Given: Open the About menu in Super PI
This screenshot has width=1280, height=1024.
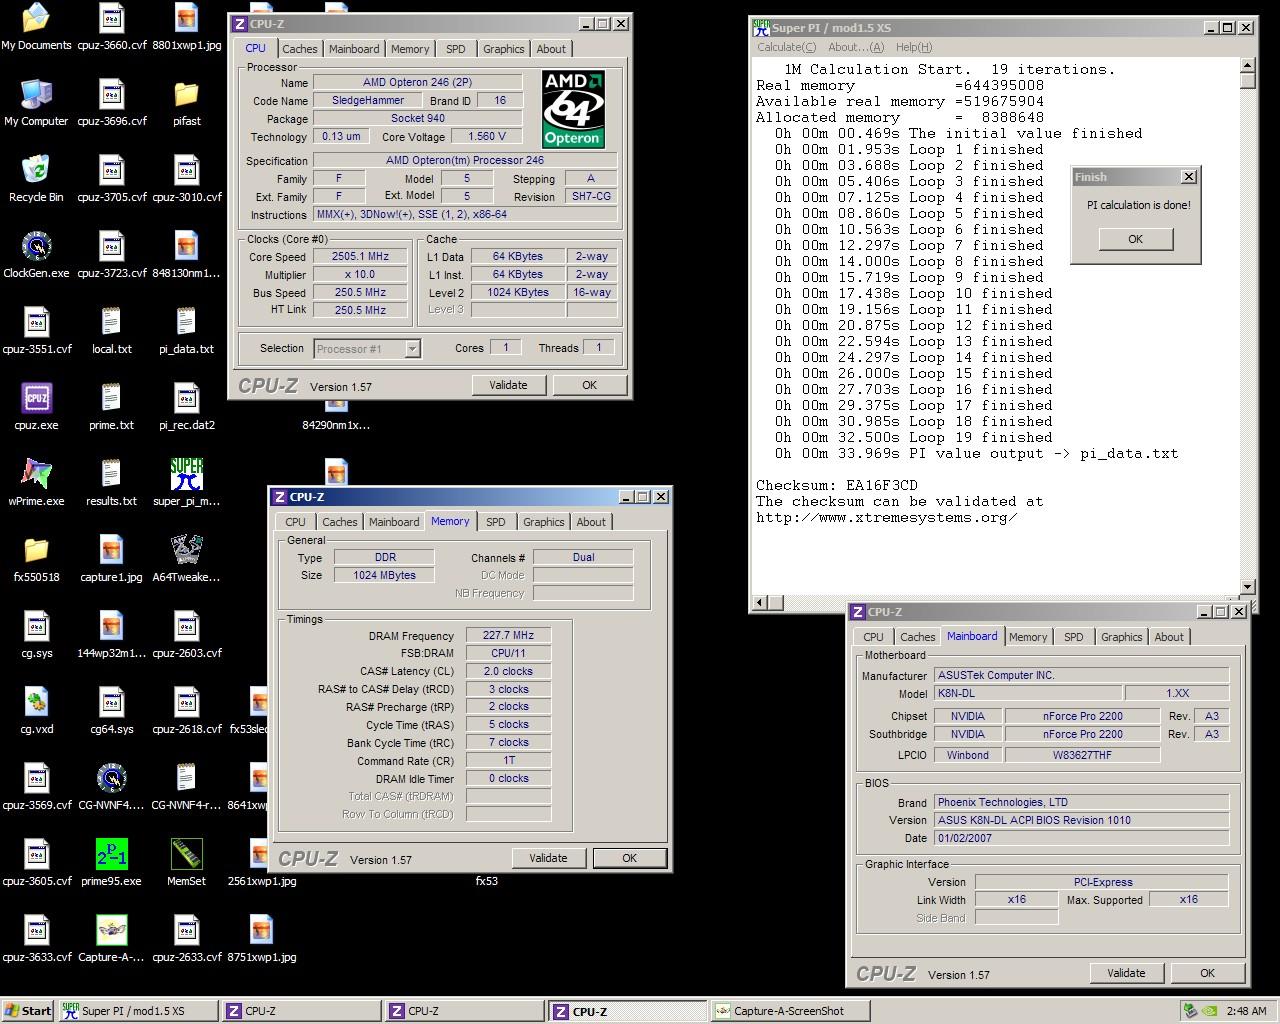Looking at the screenshot, I should tap(856, 47).
